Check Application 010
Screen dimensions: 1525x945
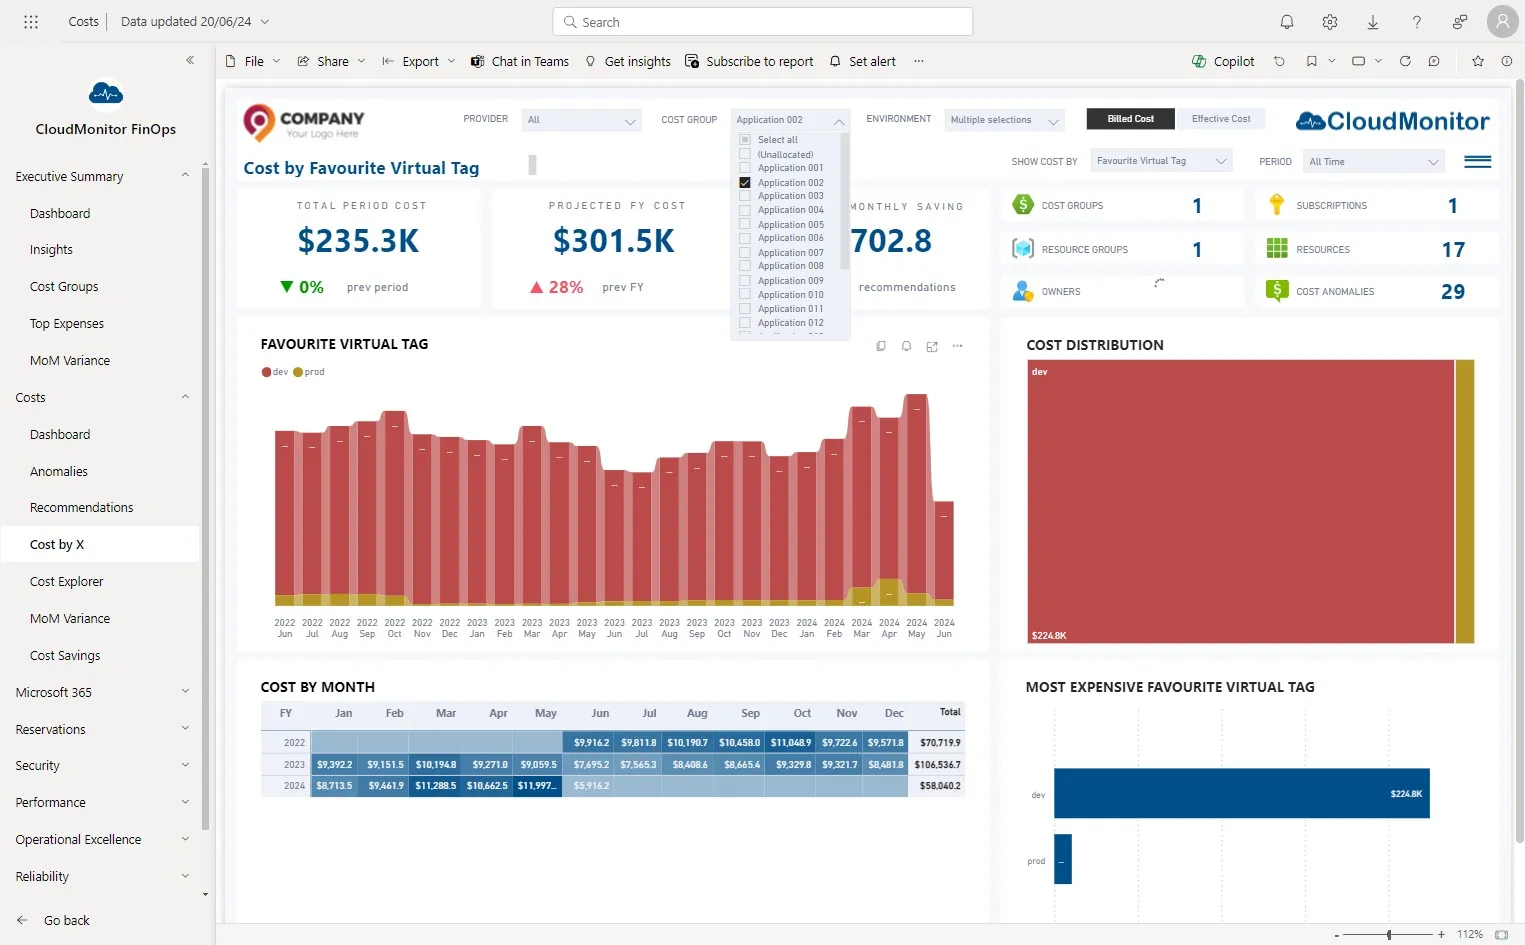click(745, 295)
